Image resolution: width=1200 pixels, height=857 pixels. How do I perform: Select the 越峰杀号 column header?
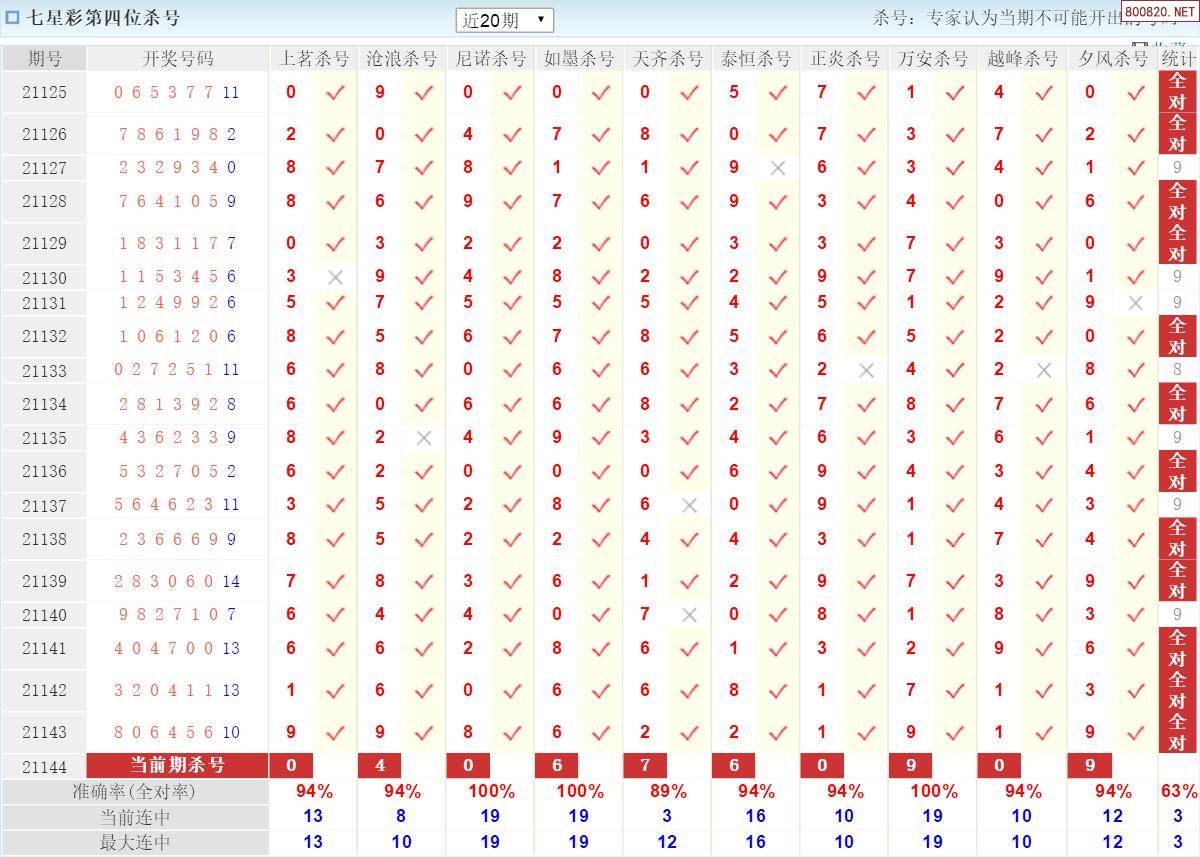coord(1022,58)
